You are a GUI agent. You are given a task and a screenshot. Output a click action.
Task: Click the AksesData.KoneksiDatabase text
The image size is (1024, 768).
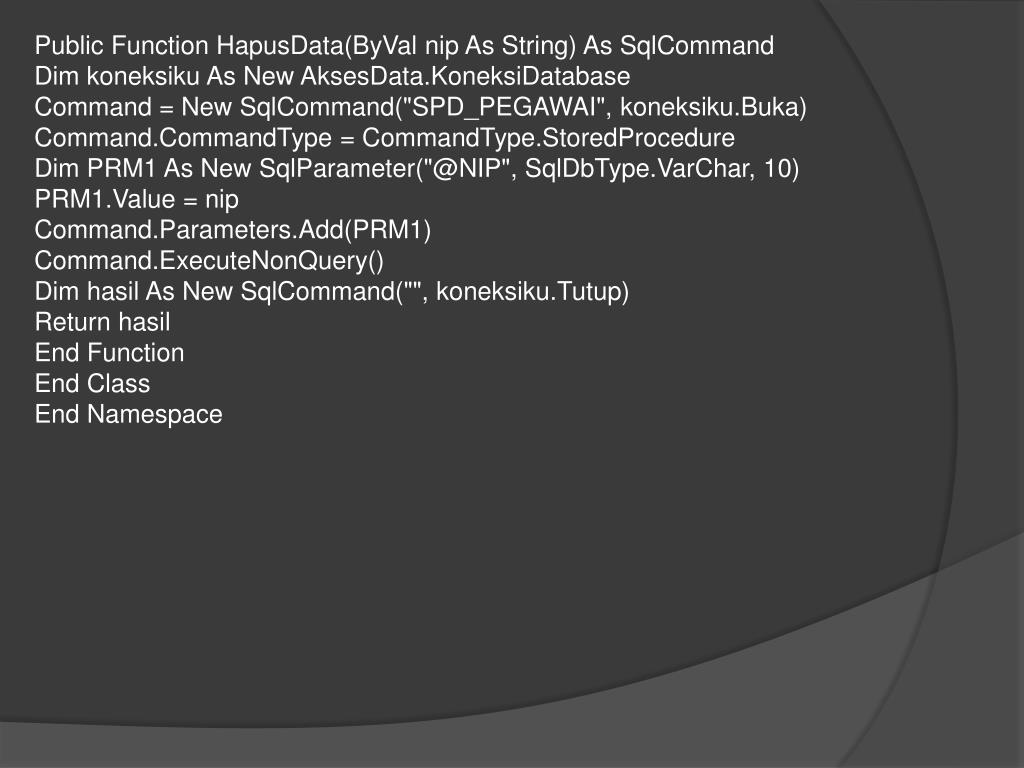click(465, 76)
